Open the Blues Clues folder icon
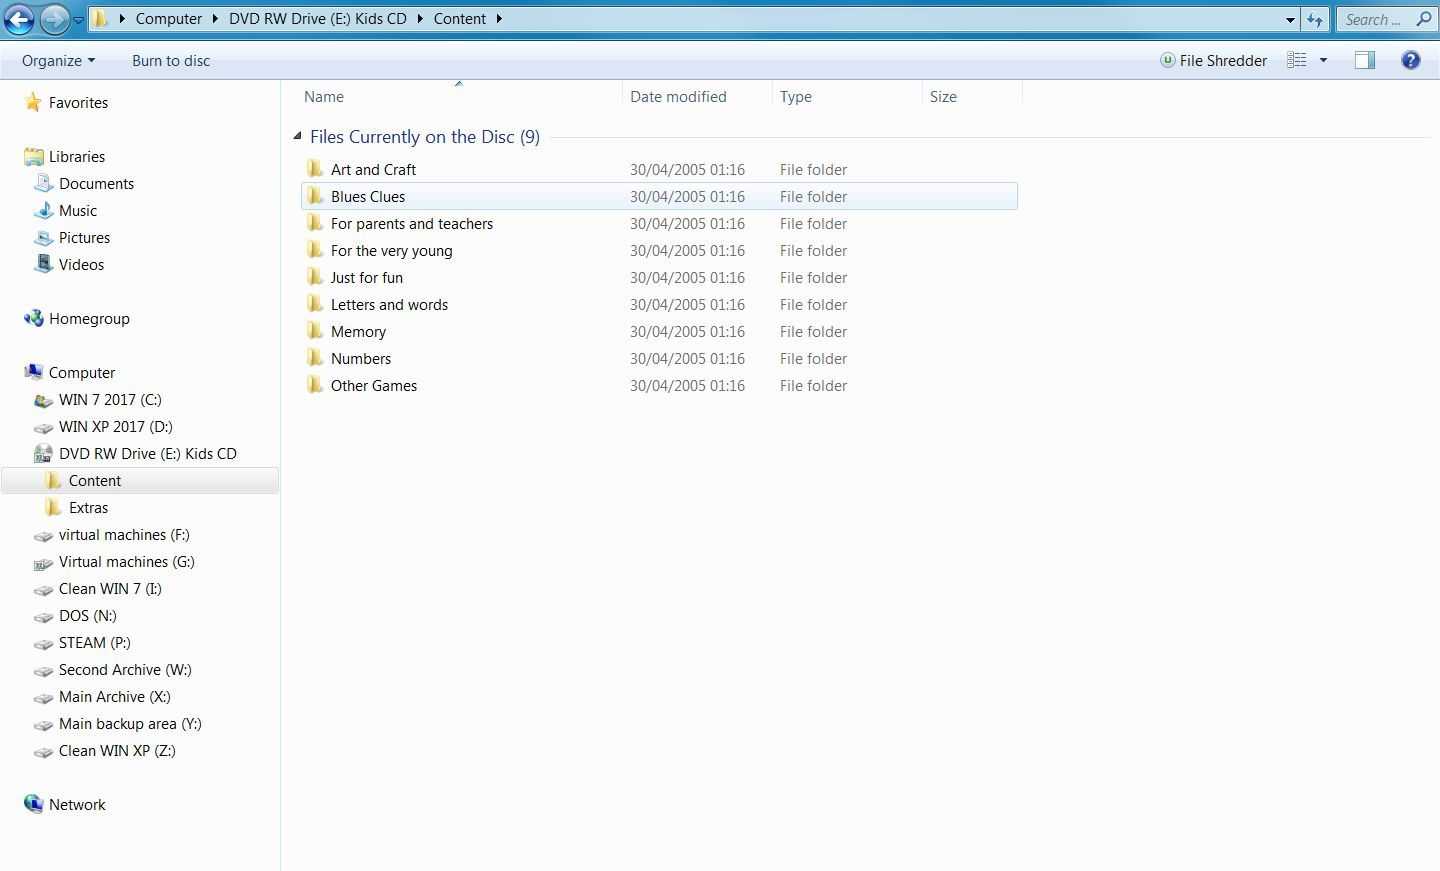 [315, 196]
